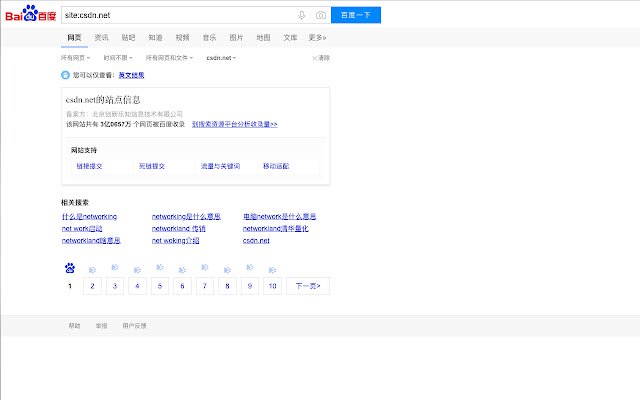Click the Baidu logo
The width and height of the screenshot is (640, 400).
coord(31,13)
